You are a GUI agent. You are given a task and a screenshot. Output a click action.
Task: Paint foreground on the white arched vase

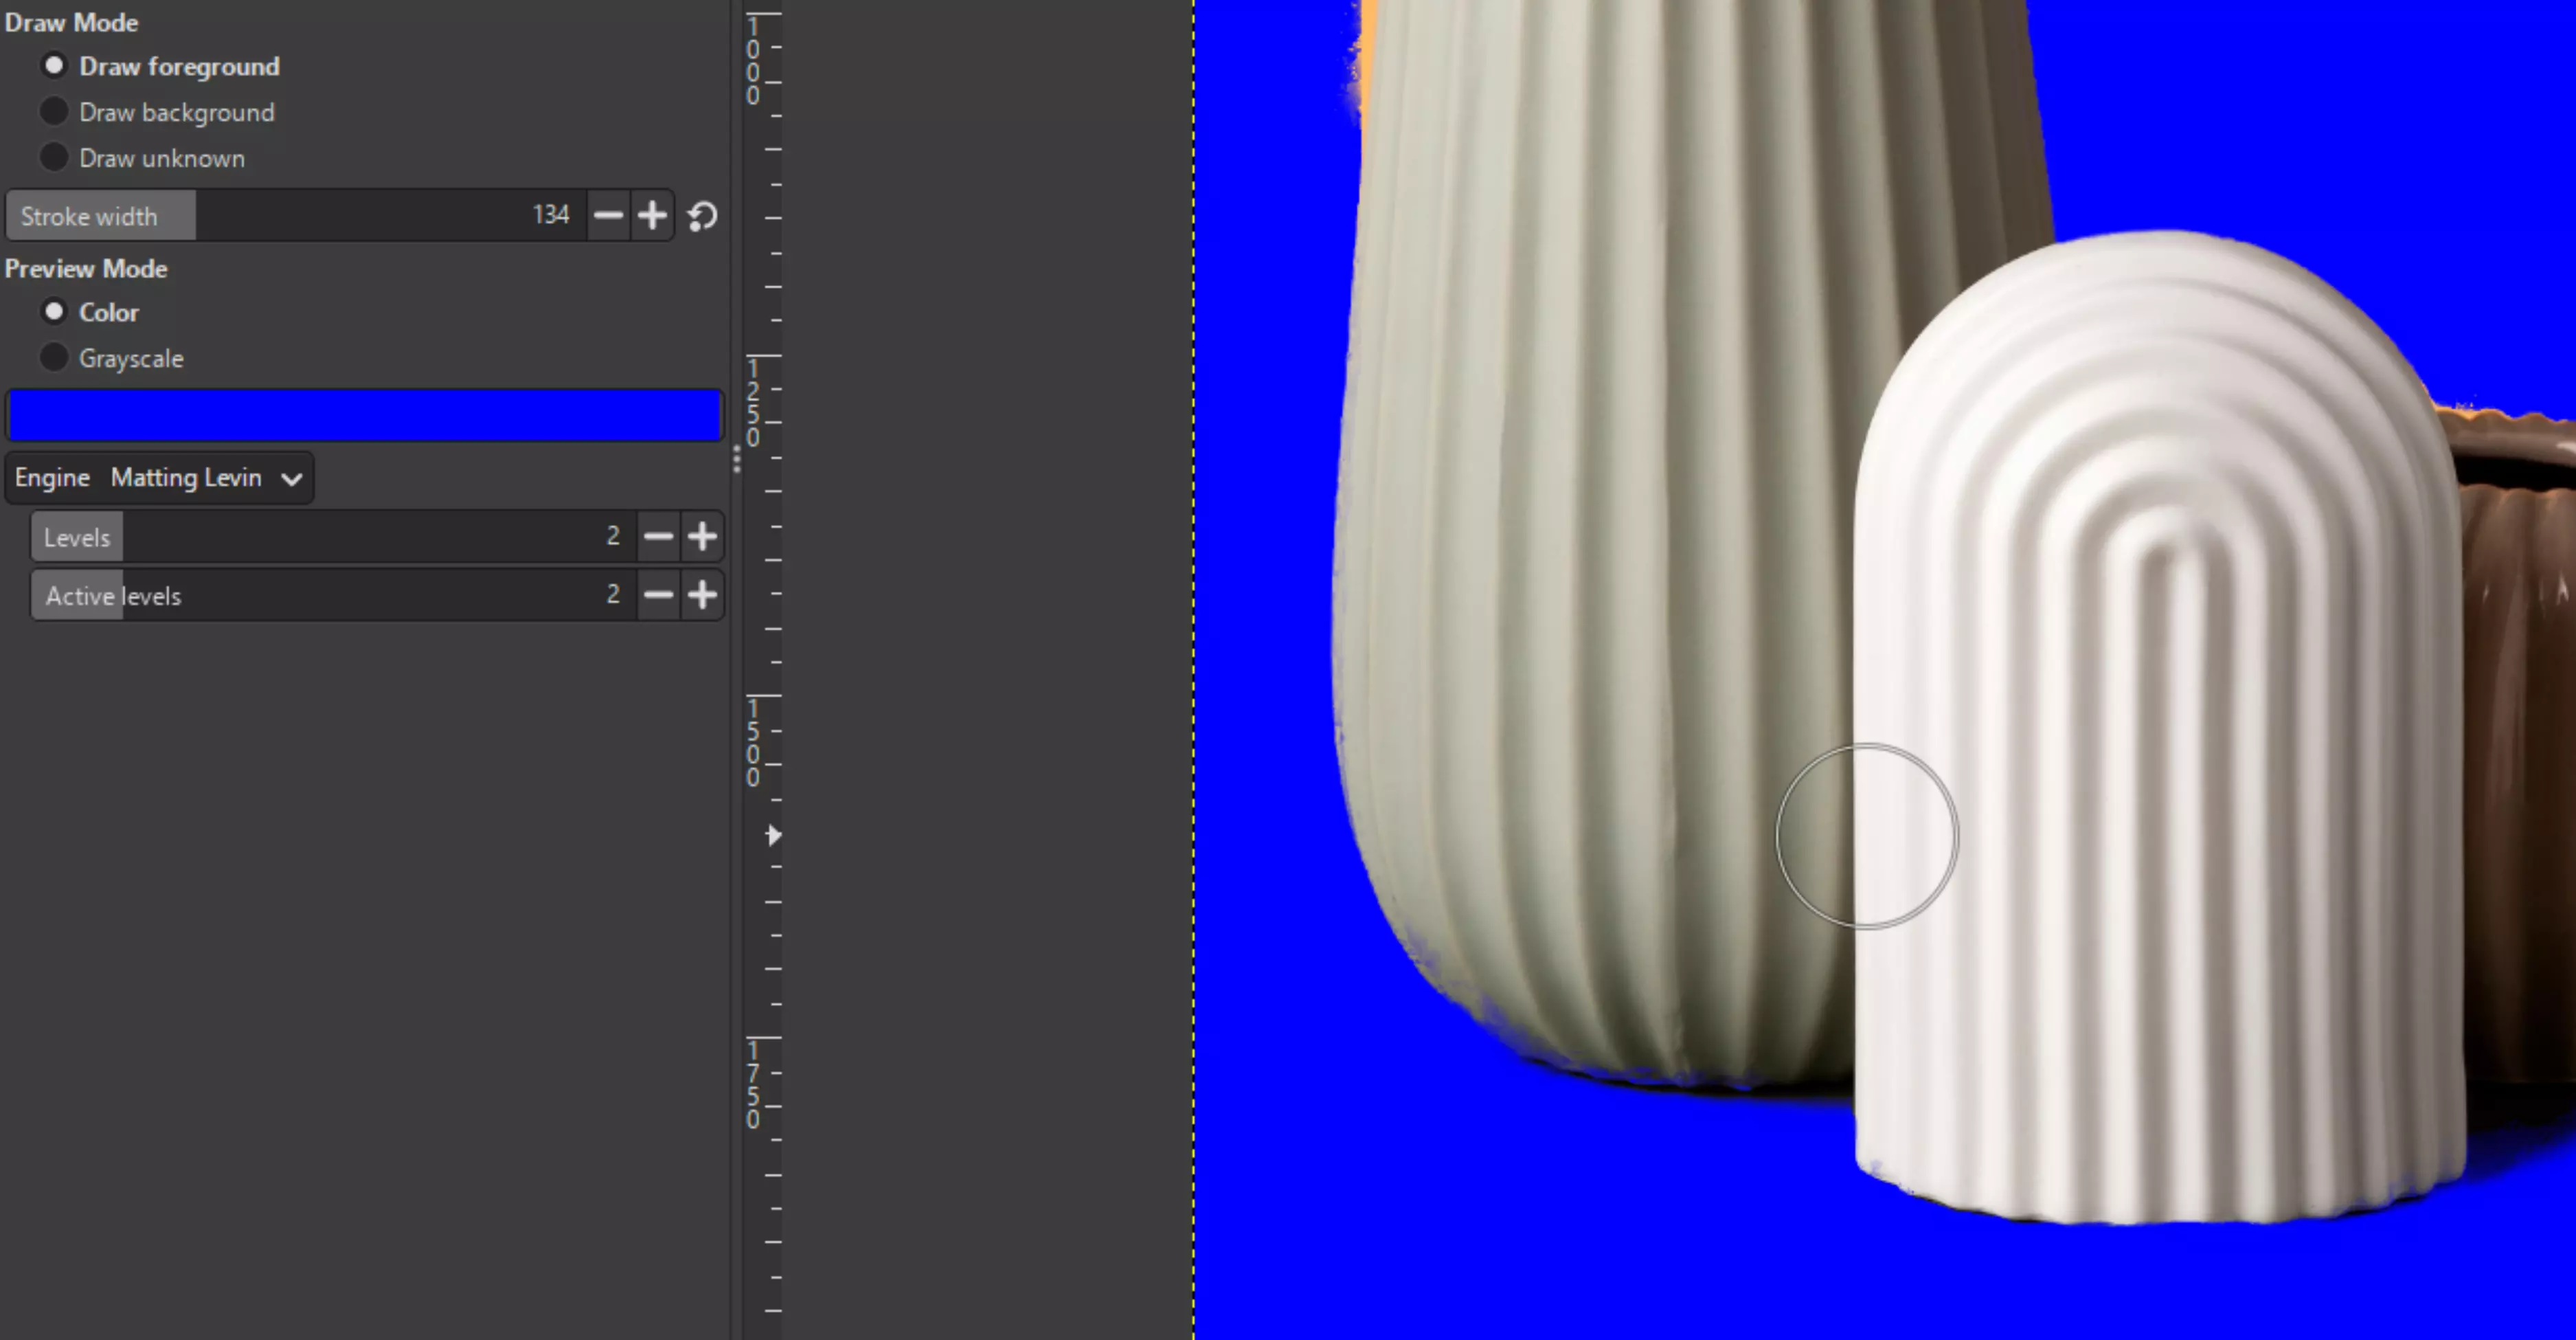pos(2160,800)
